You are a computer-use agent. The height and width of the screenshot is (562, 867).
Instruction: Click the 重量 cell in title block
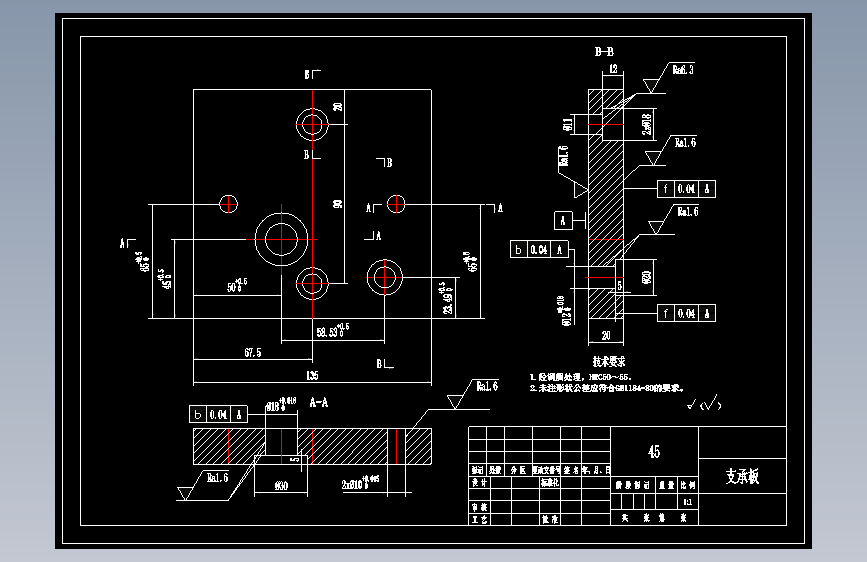(667, 485)
